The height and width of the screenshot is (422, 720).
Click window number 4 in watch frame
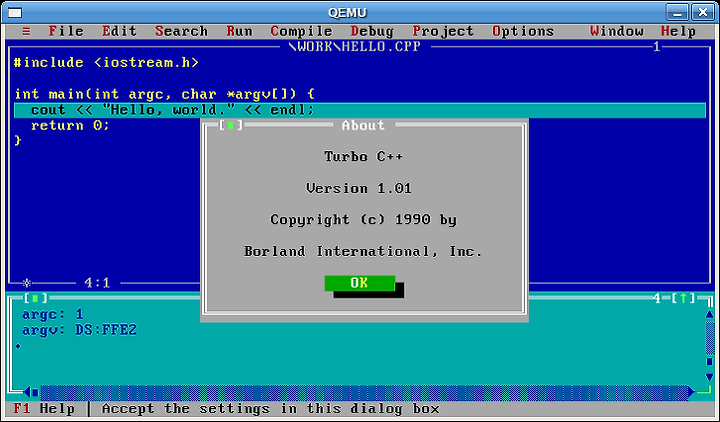(x=657, y=298)
